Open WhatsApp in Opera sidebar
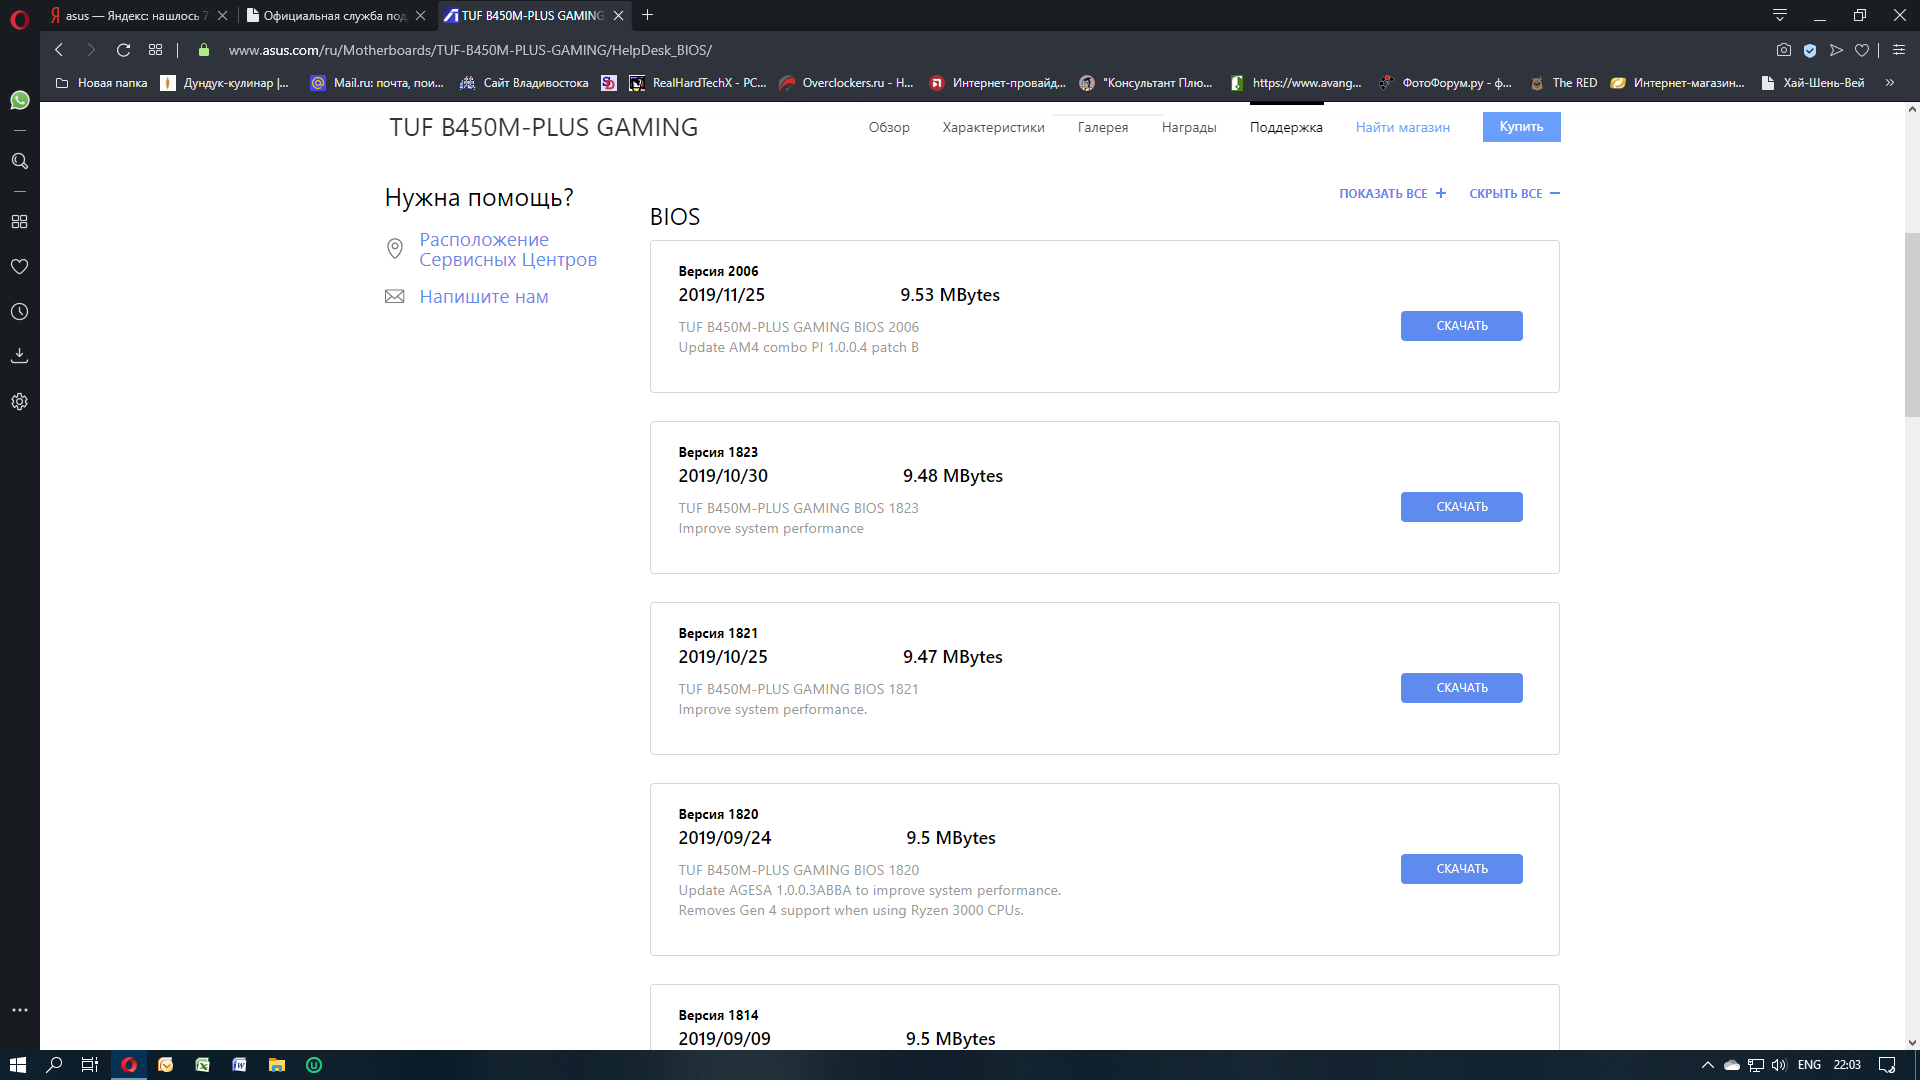The height and width of the screenshot is (1080, 1920). (x=19, y=100)
